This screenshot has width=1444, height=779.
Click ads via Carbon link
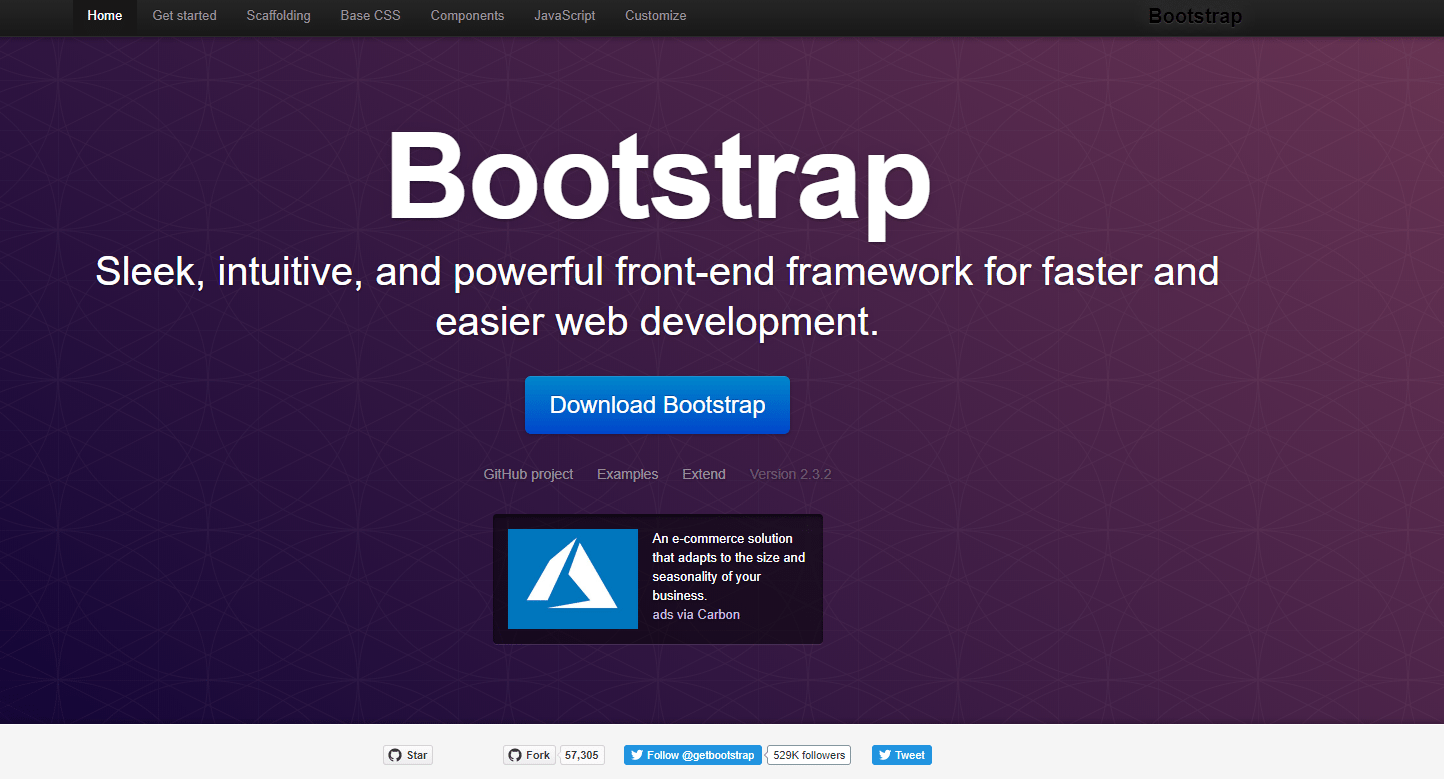(696, 615)
